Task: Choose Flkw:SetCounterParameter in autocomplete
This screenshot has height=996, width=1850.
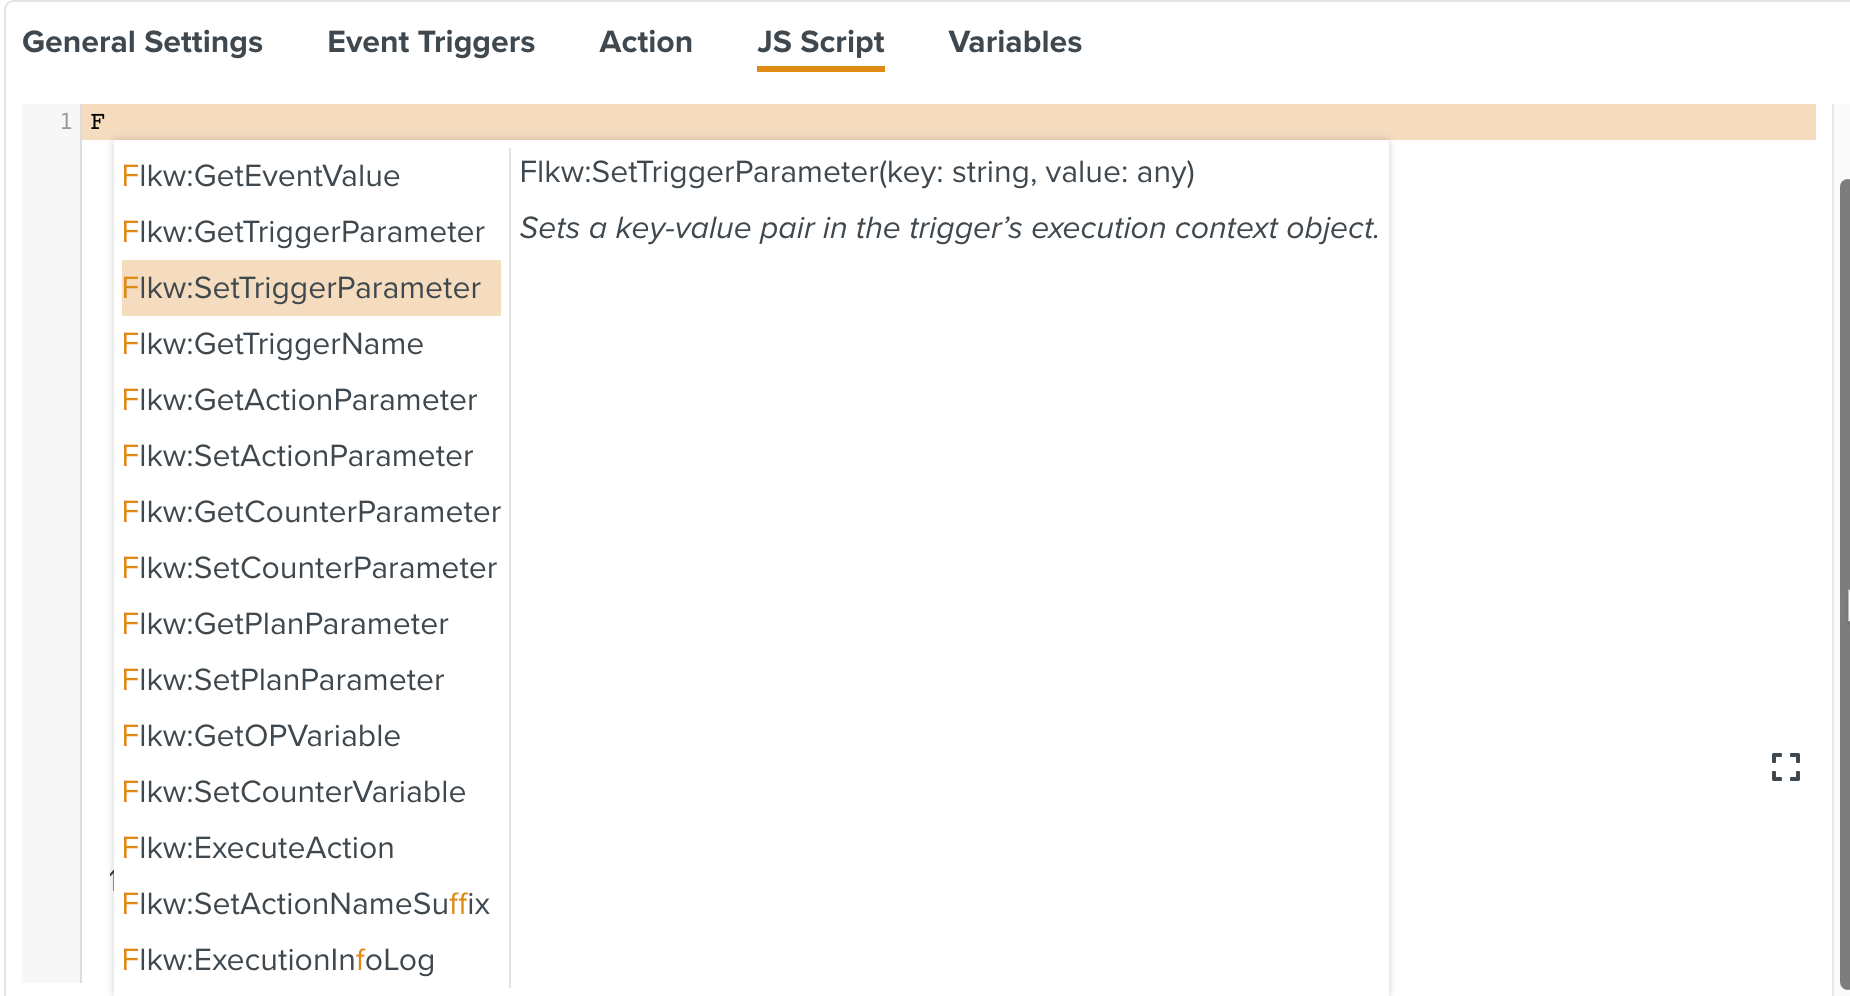Action: tap(310, 568)
